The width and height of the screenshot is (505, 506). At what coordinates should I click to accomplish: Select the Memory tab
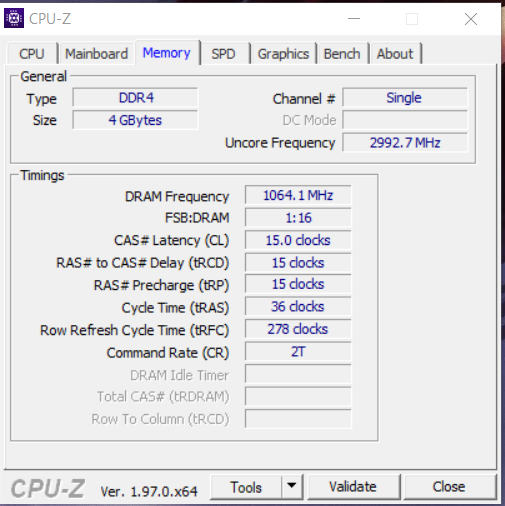click(167, 53)
